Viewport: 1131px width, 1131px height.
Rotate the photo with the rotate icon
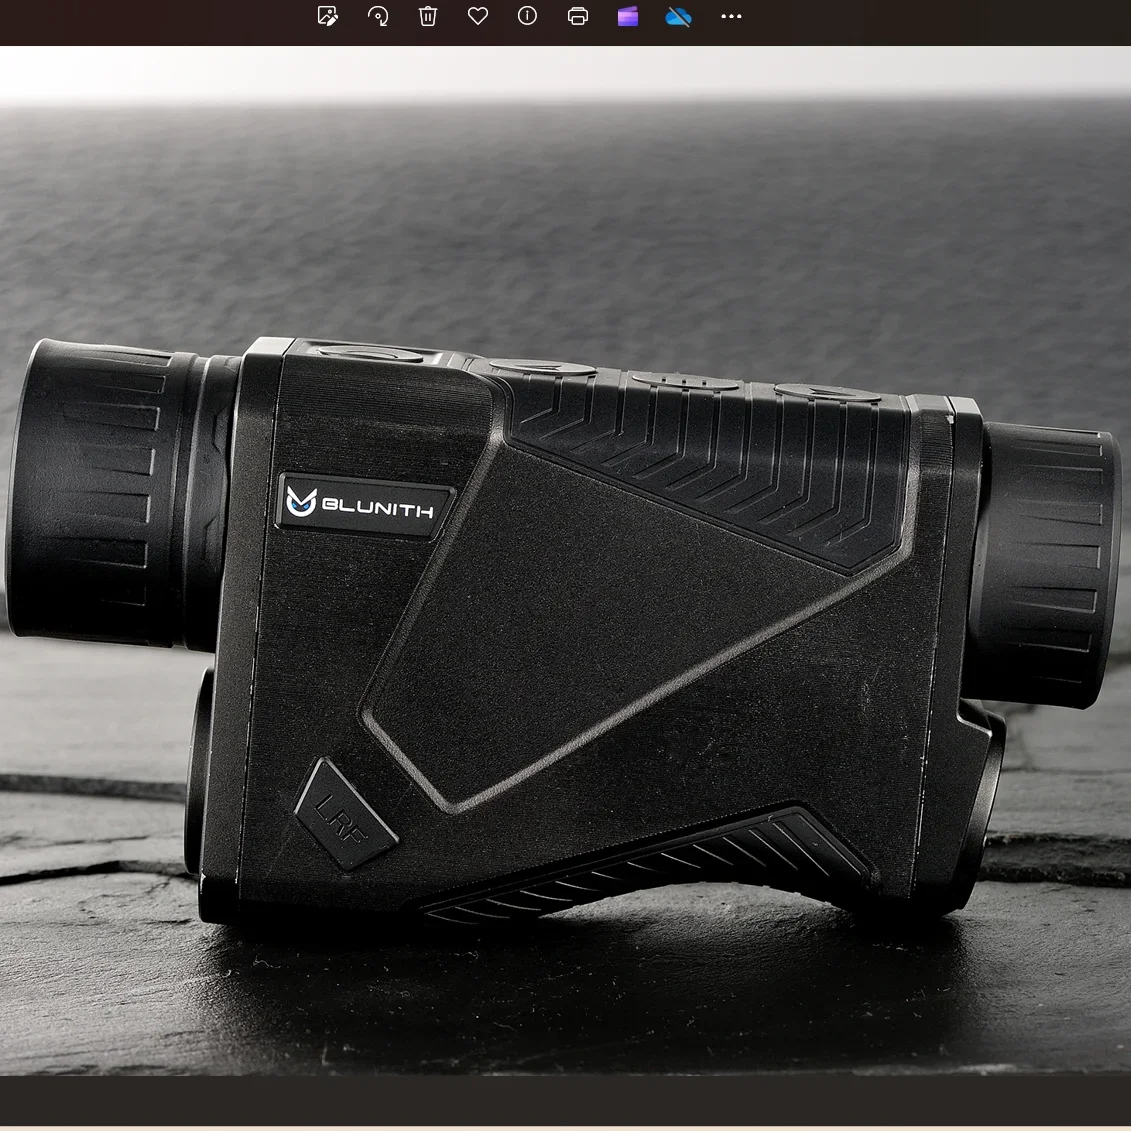click(x=377, y=16)
